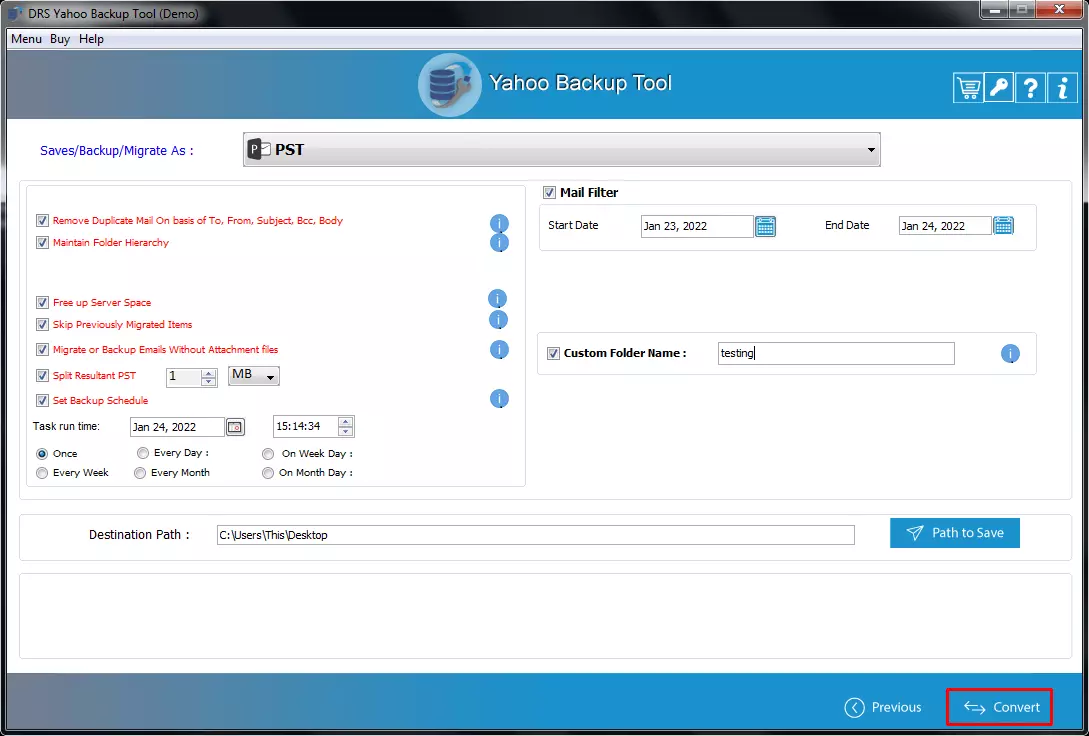
Task: Click the Start Date field
Action: (697, 226)
